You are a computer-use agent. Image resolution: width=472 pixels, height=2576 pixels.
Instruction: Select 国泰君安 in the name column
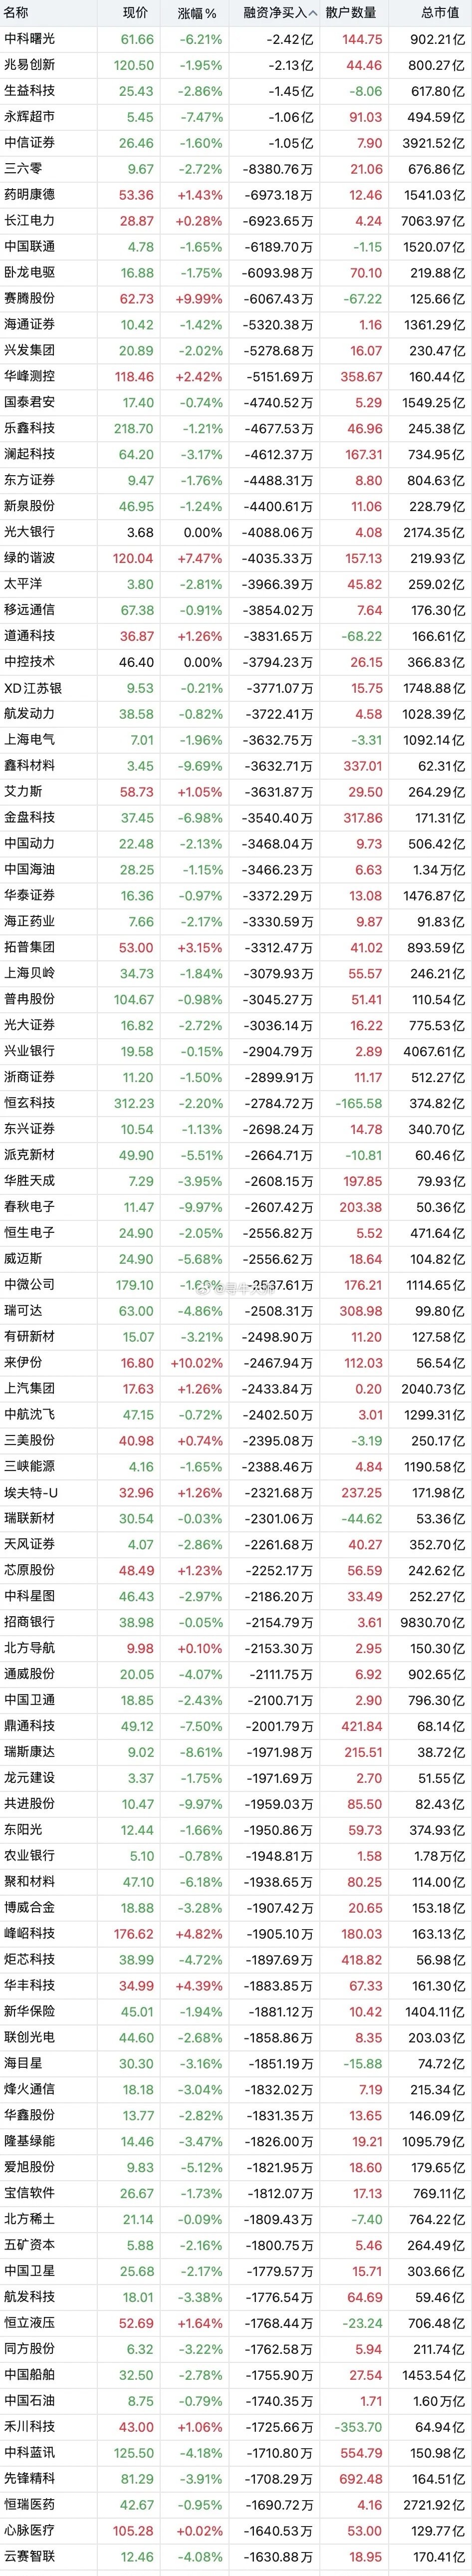point(30,403)
